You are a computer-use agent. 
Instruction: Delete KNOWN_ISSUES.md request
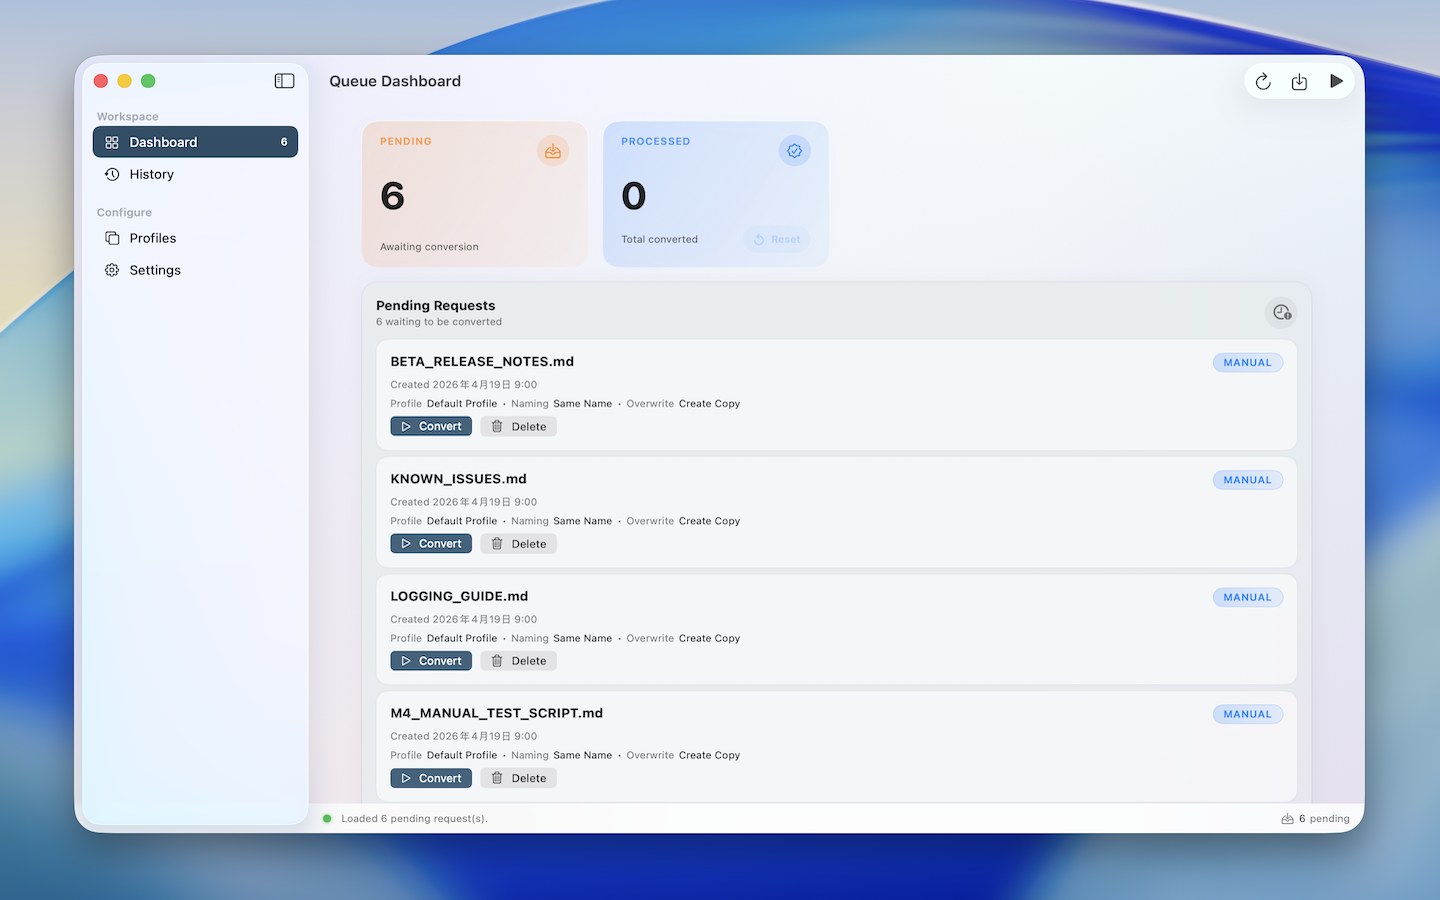[x=518, y=544]
